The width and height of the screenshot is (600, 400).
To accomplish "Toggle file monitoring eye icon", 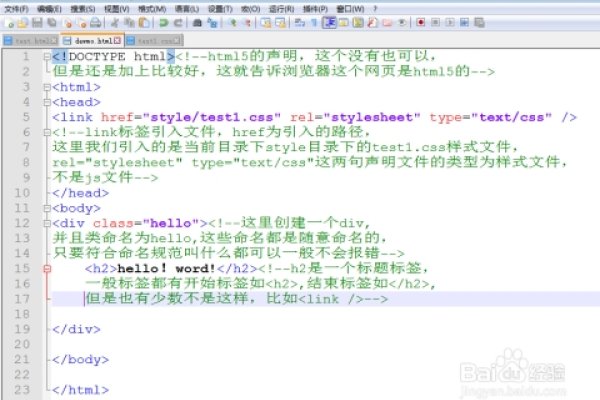I will click(x=402, y=23).
